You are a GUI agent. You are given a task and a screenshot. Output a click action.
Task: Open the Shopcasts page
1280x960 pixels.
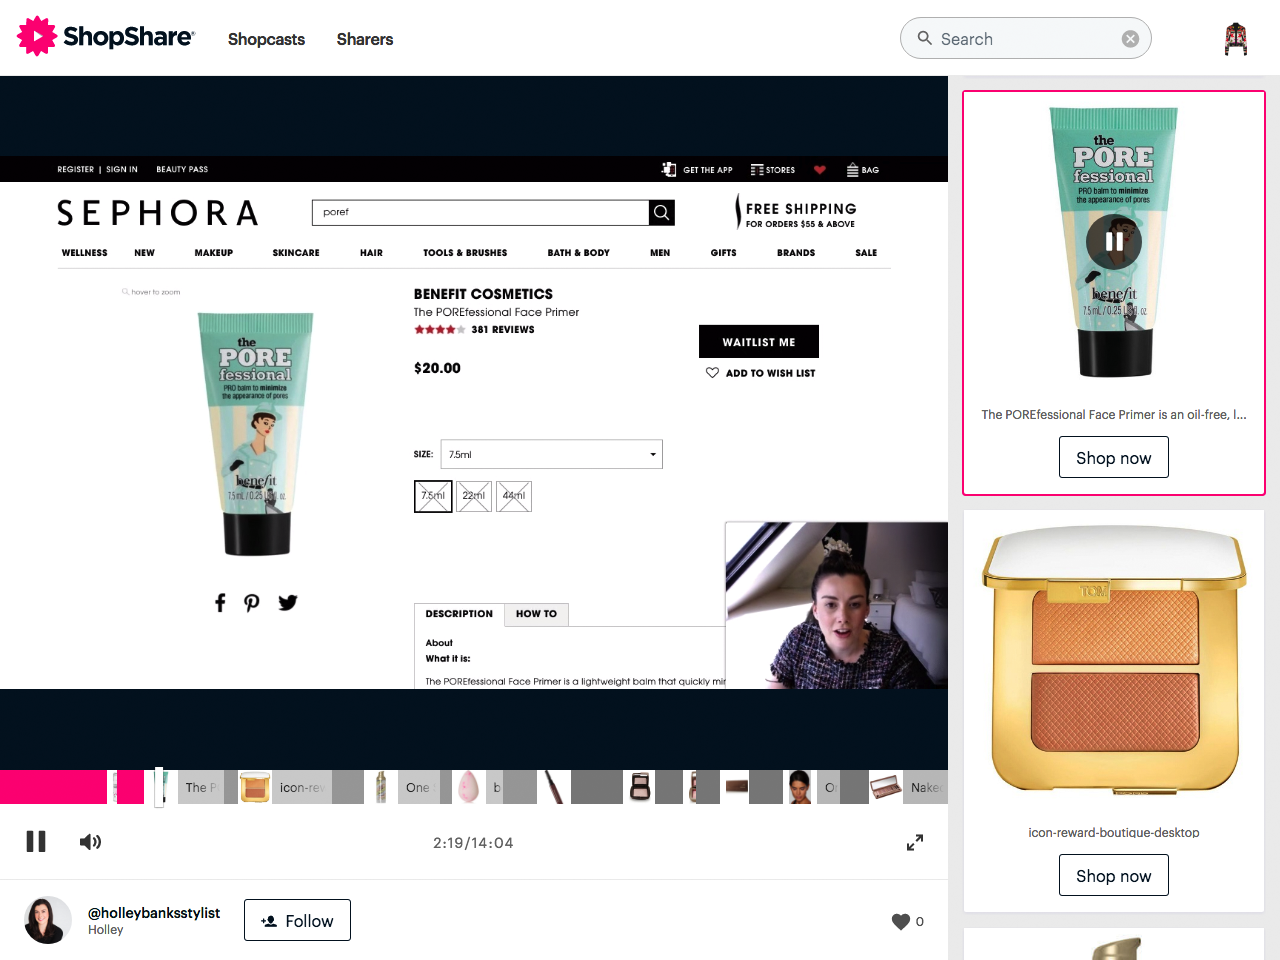(266, 39)
